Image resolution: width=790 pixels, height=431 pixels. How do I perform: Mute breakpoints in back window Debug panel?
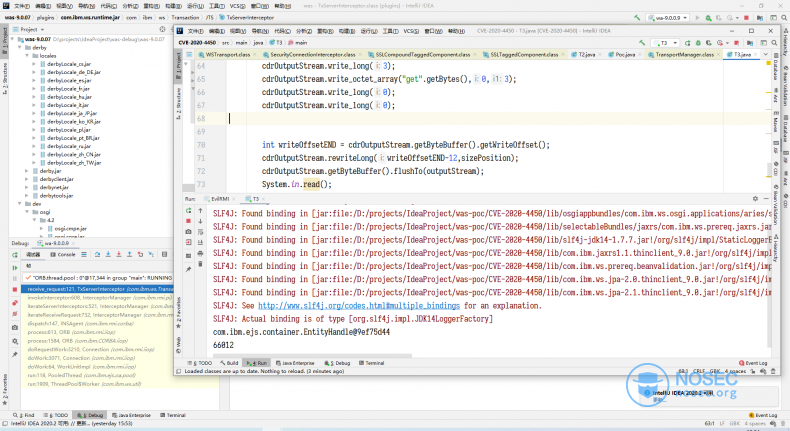[x=15, y=314]
